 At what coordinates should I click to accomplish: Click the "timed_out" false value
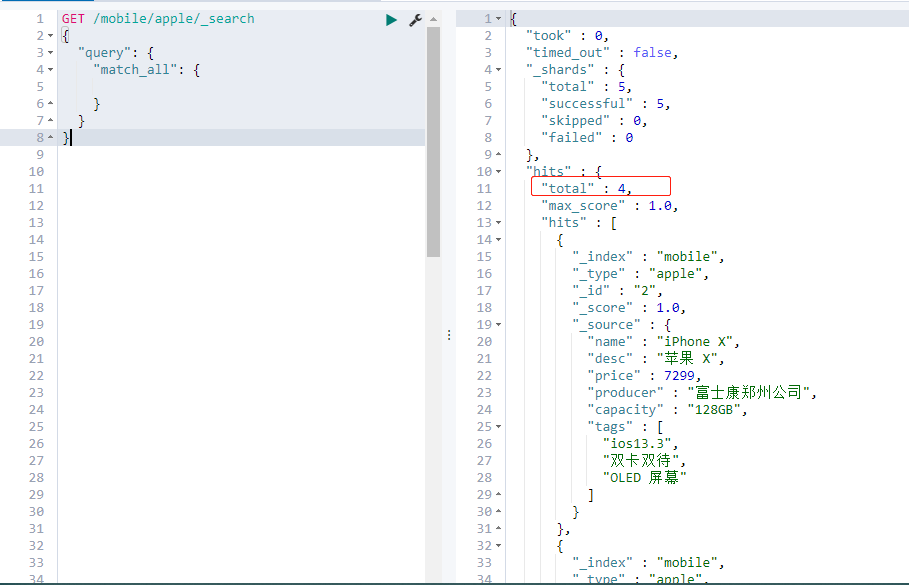[652, 53]
